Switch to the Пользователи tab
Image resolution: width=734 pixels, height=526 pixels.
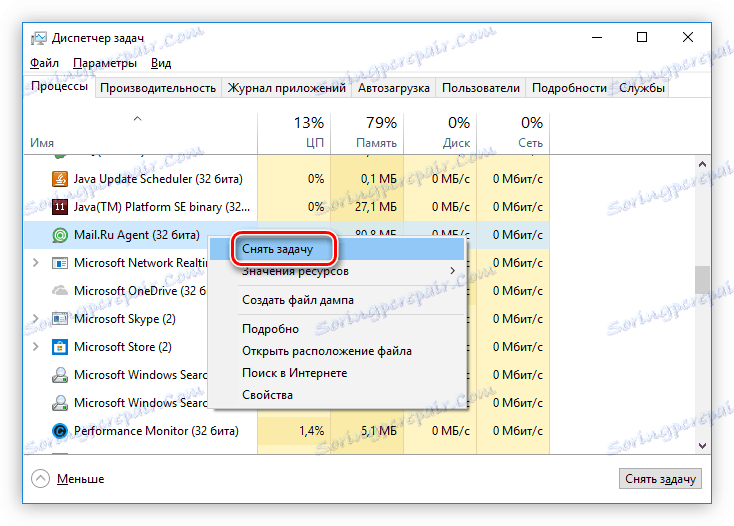coord(481,88)
